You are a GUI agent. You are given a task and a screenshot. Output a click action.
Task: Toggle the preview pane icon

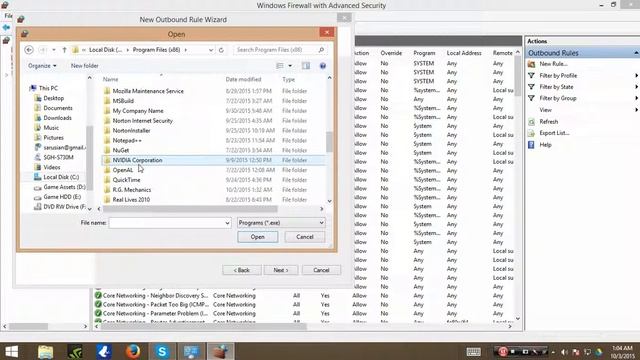coord(306,66)
